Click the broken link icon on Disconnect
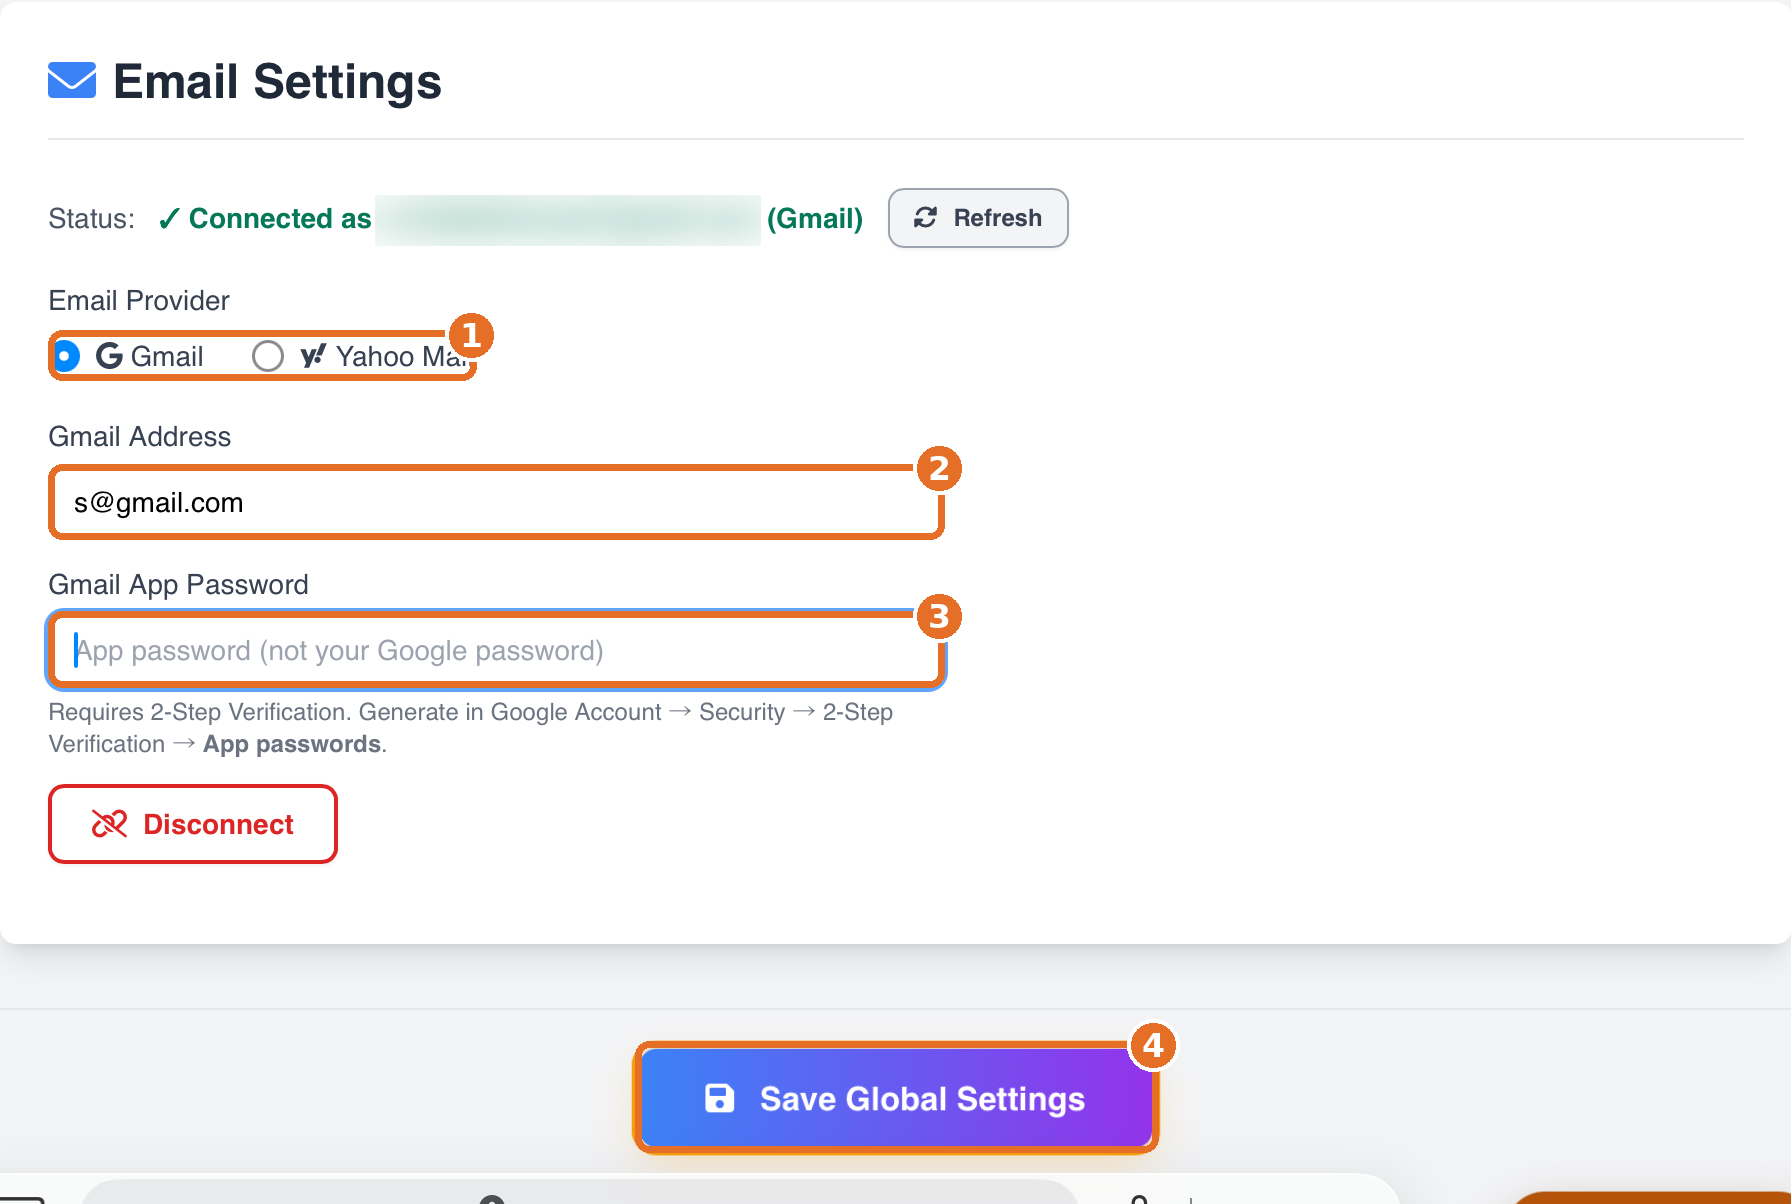This screenshot has width=1791, height=1204. [110, 824]
